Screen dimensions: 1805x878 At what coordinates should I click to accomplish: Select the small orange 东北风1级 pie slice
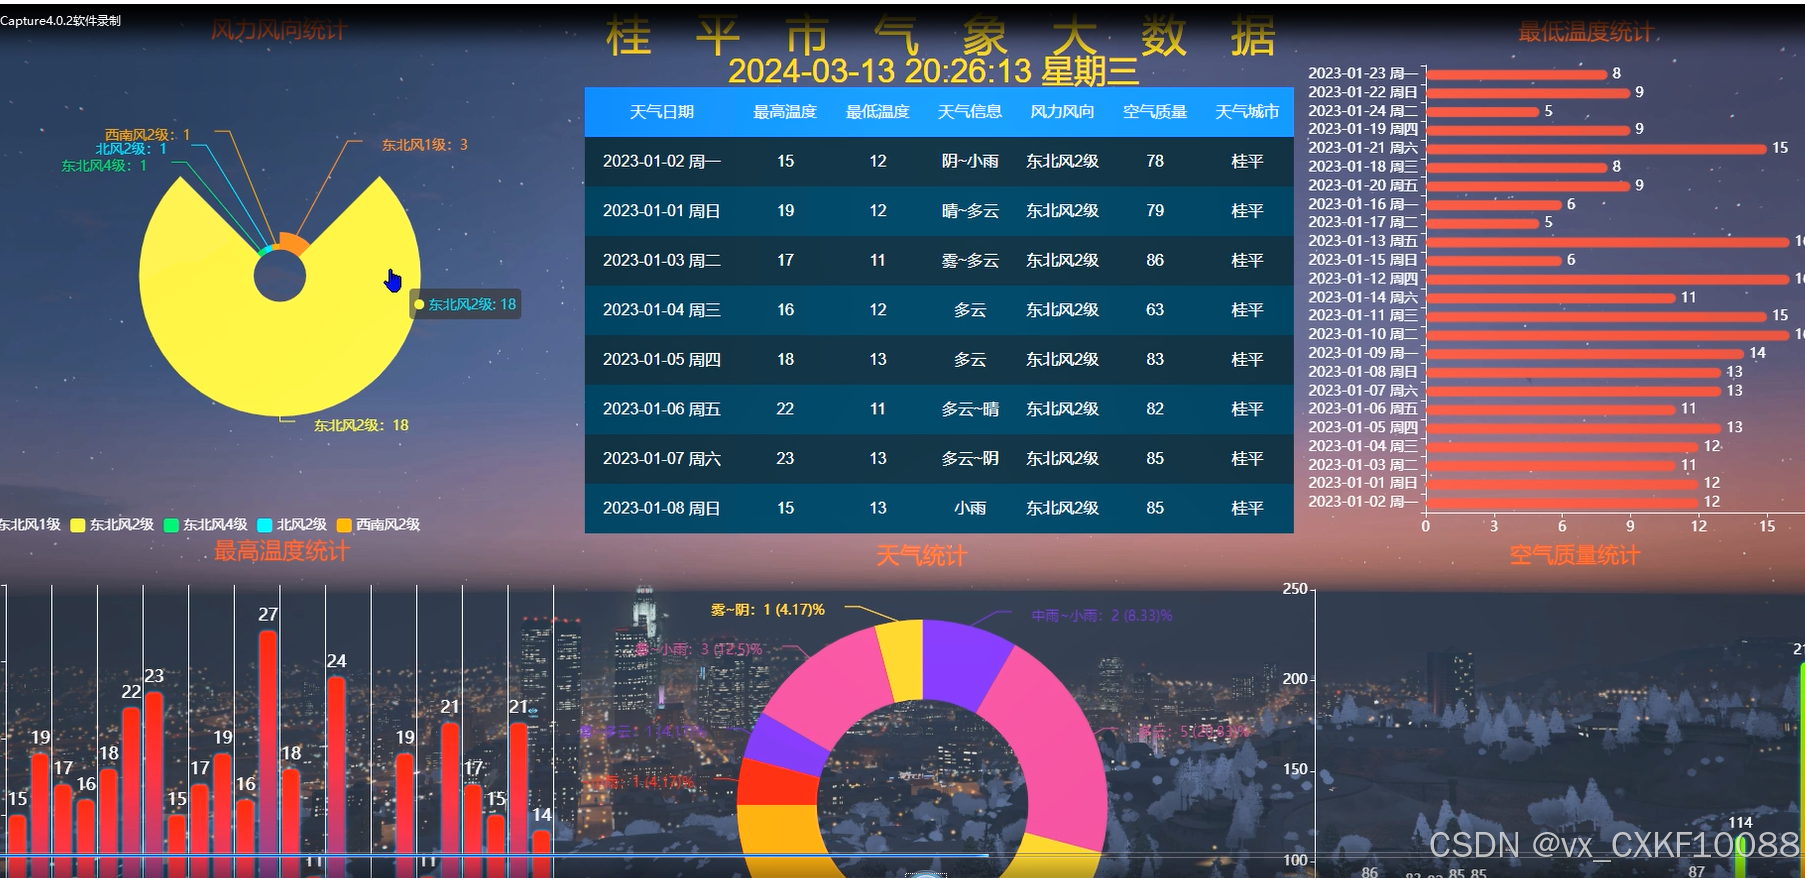click(294, 243)
